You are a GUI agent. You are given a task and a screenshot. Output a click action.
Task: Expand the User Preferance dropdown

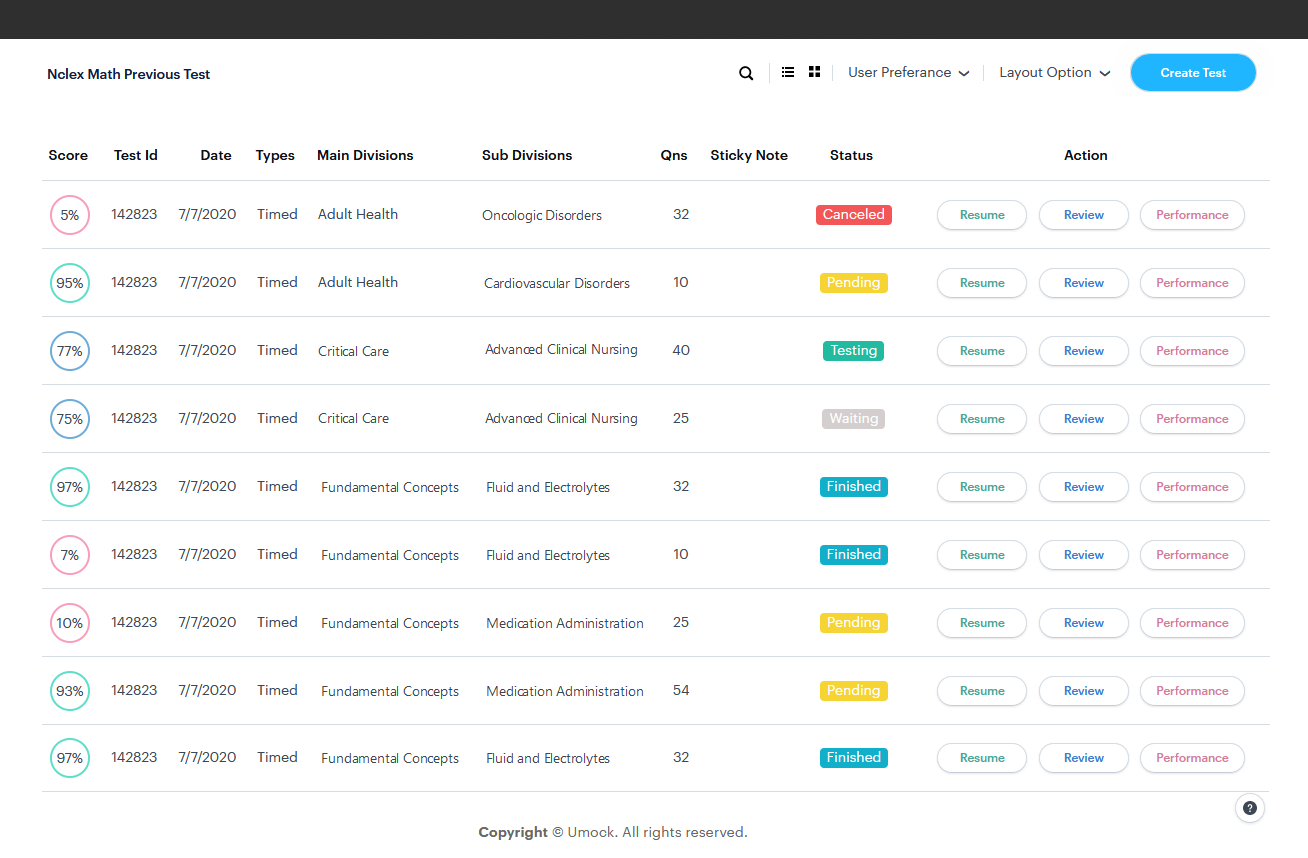click(x=909, y=73)
